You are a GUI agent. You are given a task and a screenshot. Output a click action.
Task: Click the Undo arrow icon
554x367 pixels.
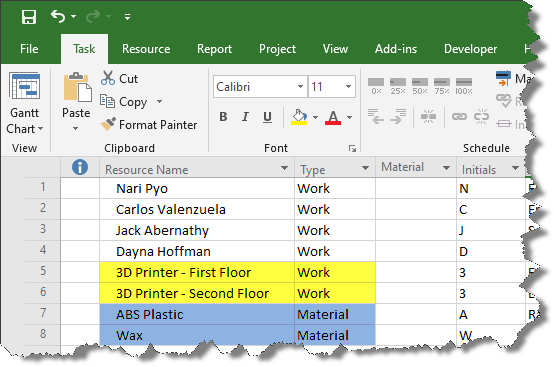(x=58, y=16)
